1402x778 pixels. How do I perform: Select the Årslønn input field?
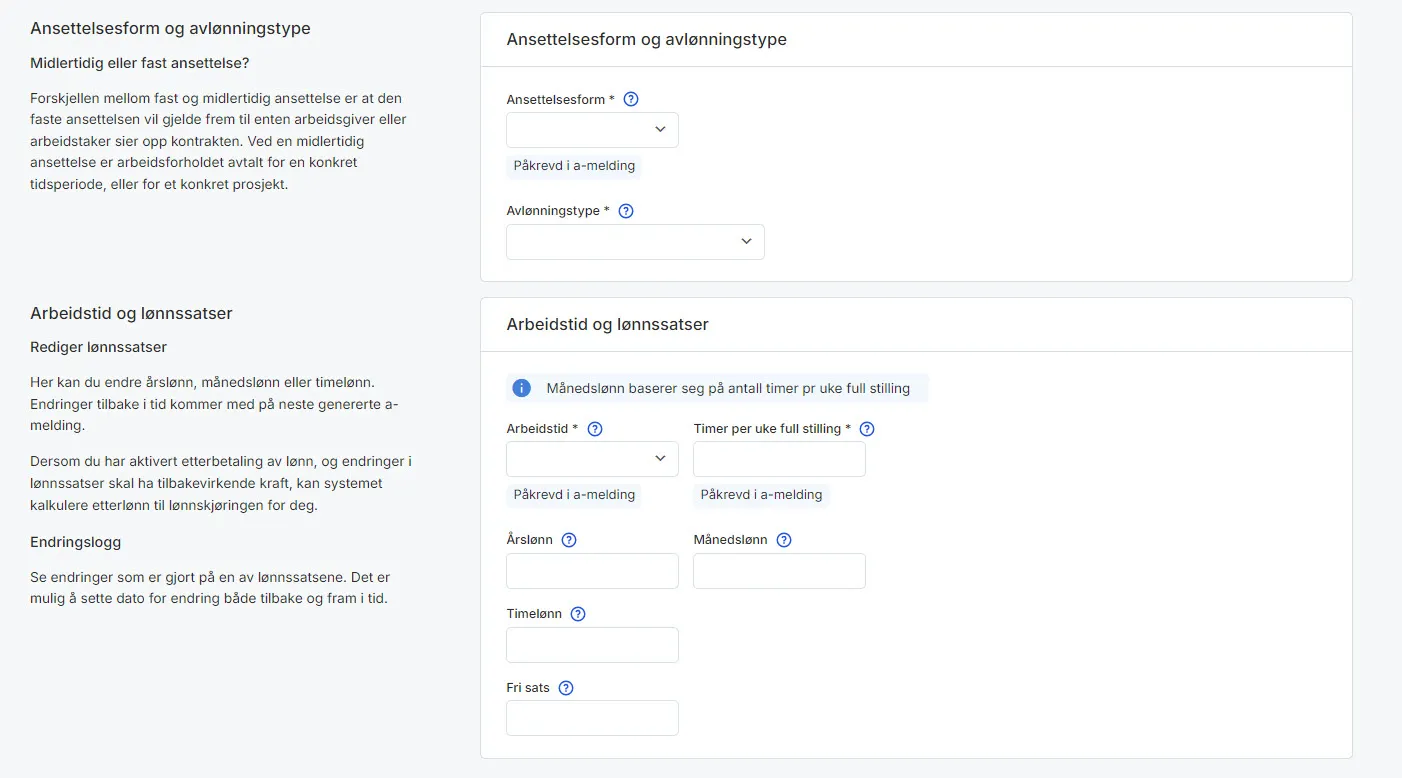591,570
